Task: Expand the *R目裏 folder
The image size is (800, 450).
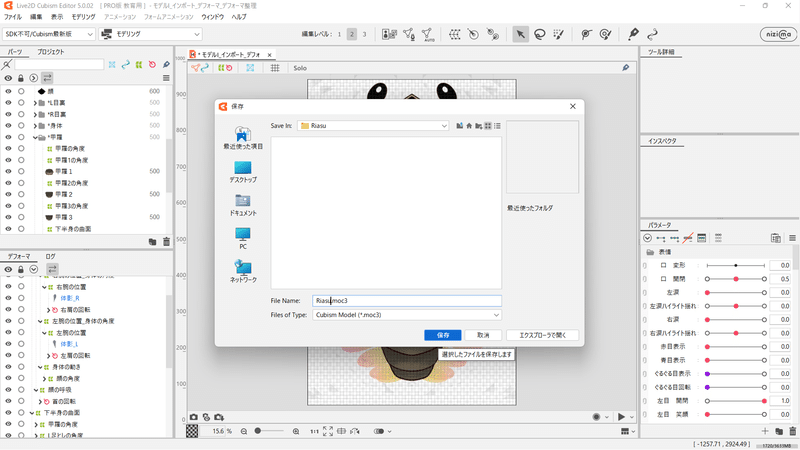Action: point(35,114)
